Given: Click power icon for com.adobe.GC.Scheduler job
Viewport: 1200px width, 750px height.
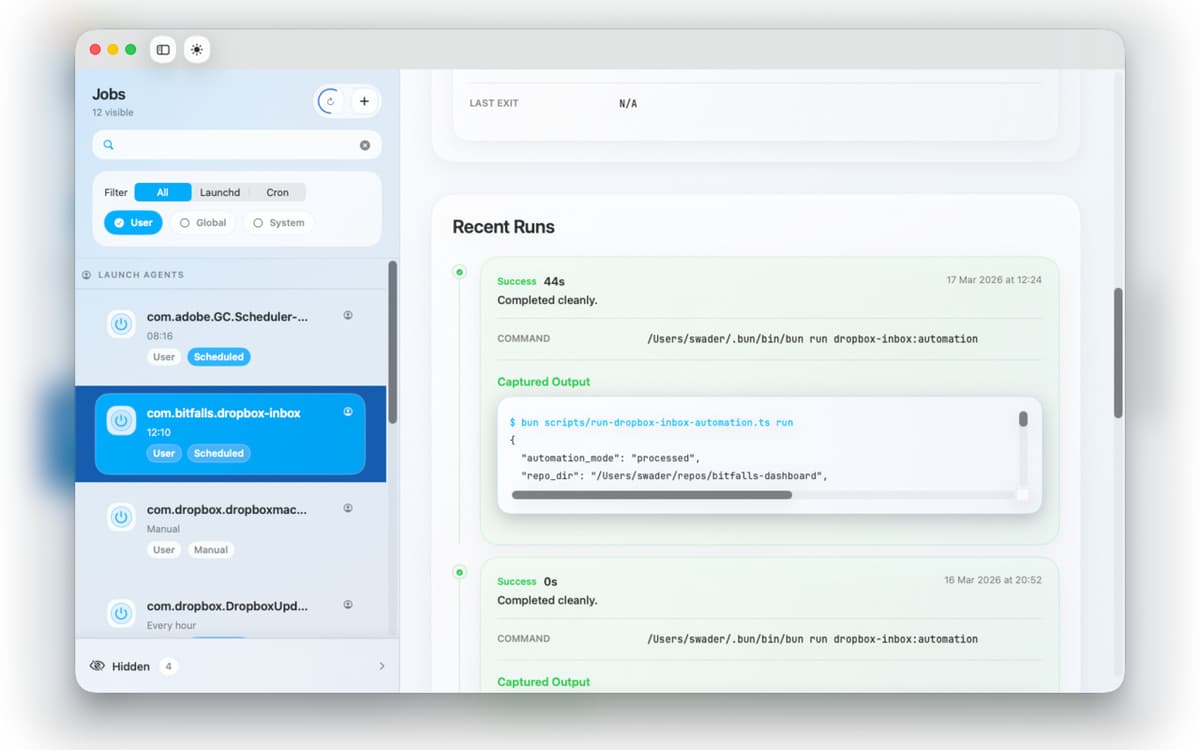Looking at the screenshot, I should click(x=121, y=324).
